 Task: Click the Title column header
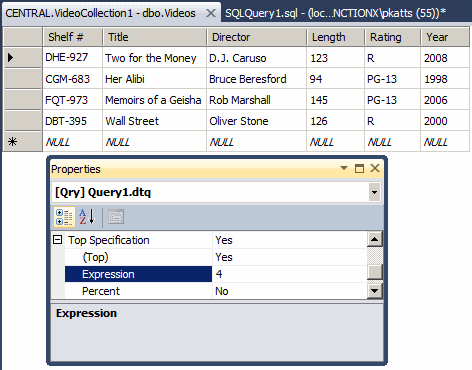click(x=155, y=37)
